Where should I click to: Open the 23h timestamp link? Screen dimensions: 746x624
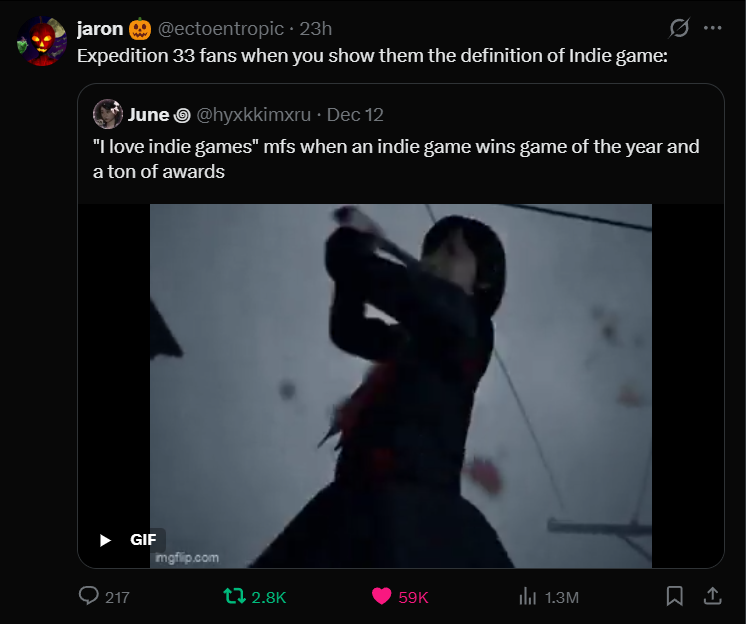[315, 29]
